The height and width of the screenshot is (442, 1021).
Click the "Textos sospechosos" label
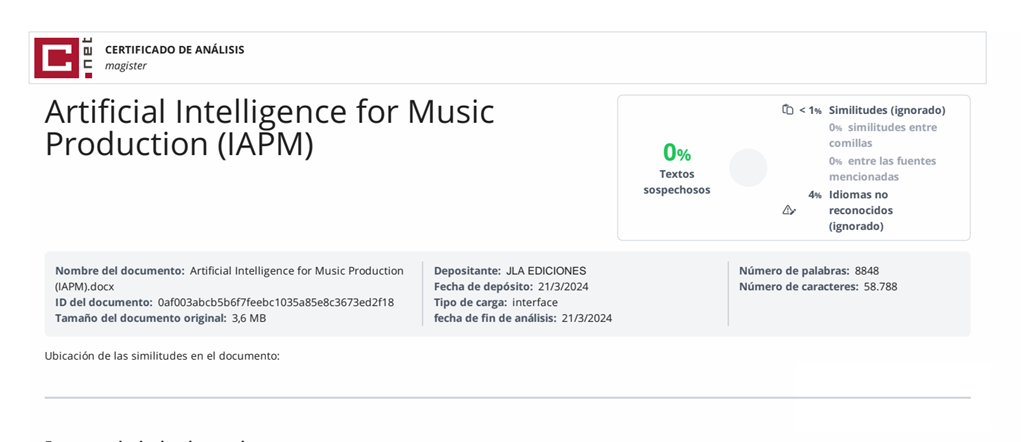677,181
